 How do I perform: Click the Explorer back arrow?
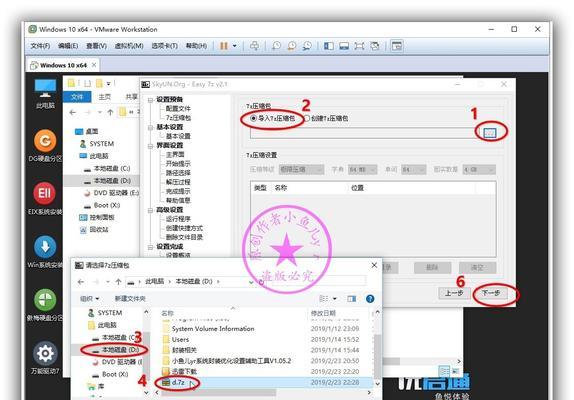click(x=73, y=112)
